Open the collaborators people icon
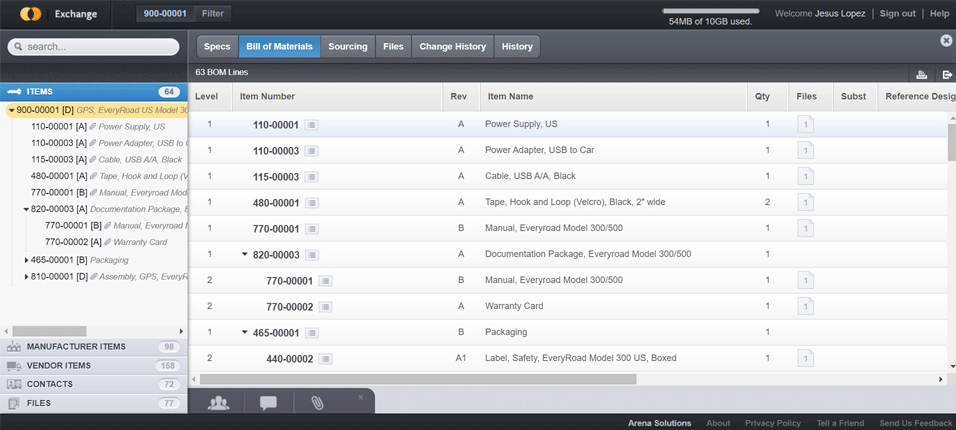Screen dimensions: 956x430 click(218, 403)
